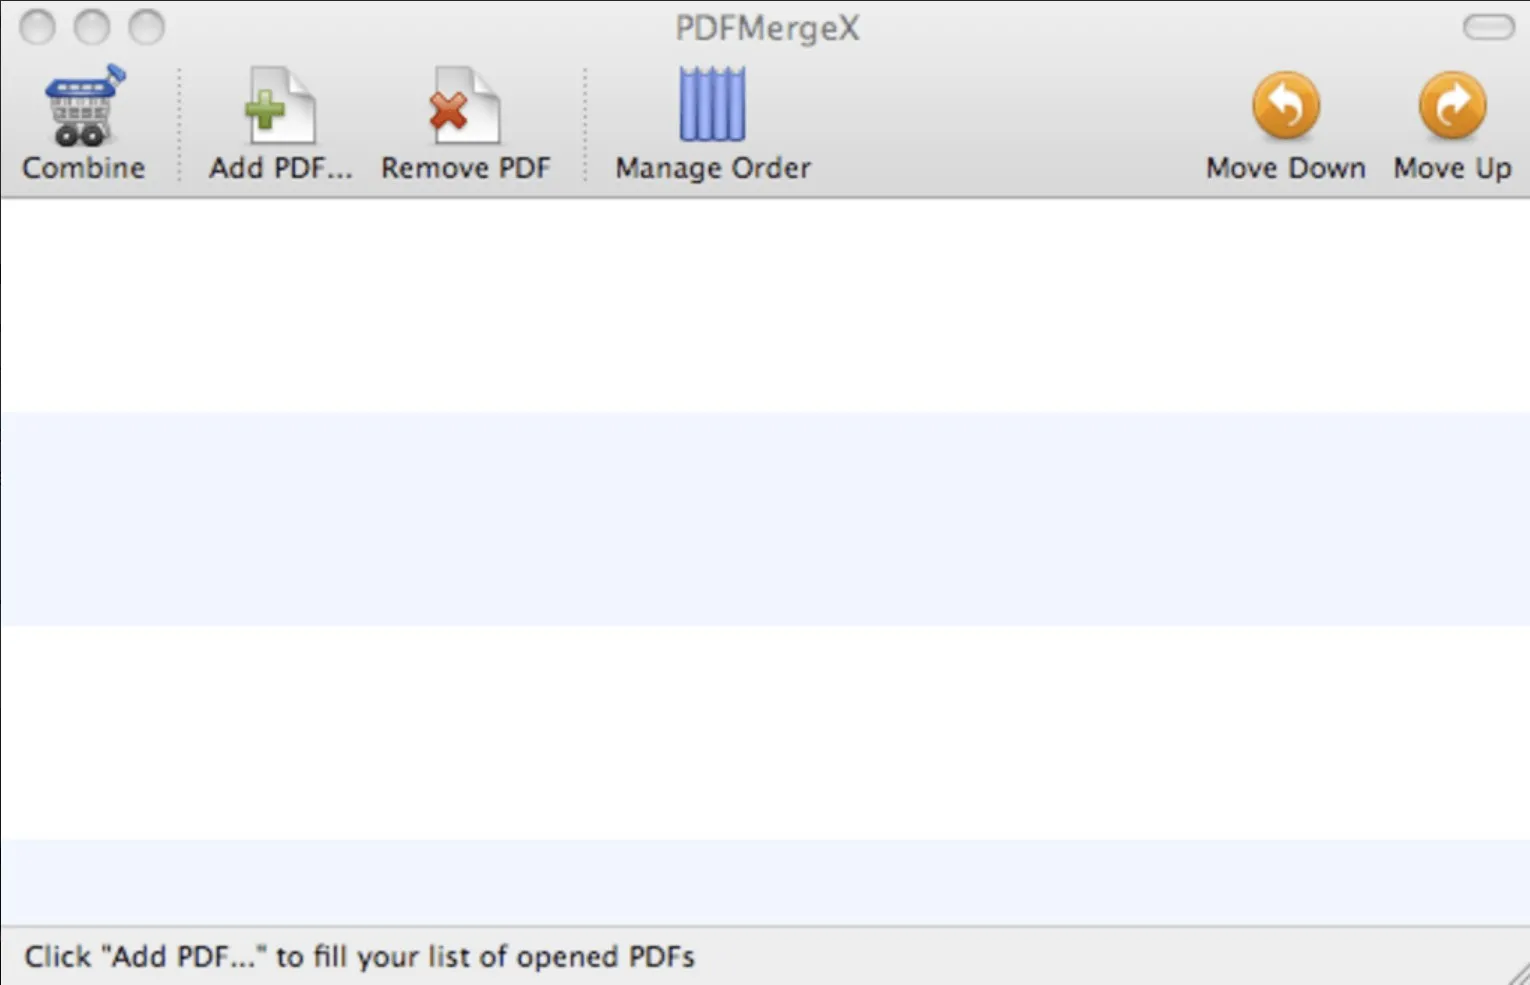
Task: Minimize the PDFMergeX window
Action: (92, 27)
